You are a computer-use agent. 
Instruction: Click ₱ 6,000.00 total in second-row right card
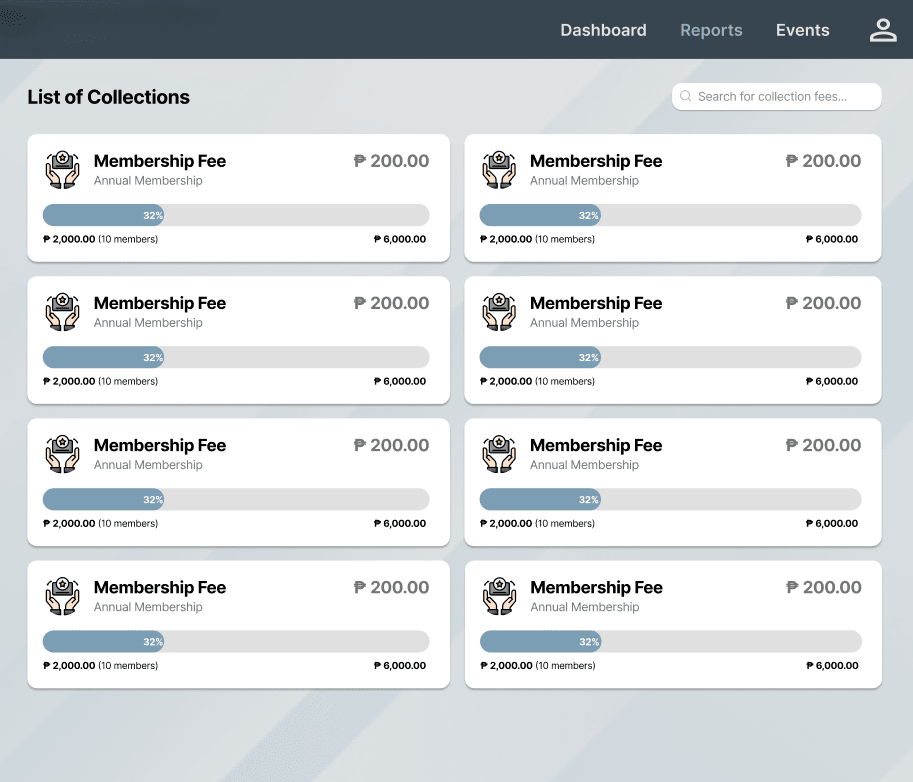[x=831, y=381]
